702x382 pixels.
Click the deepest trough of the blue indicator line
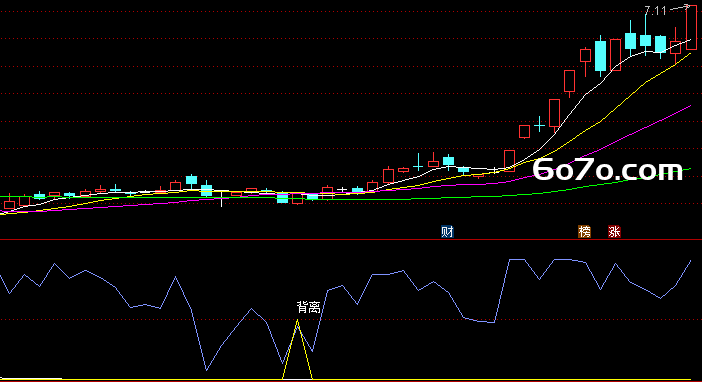[x=206, y=370]
